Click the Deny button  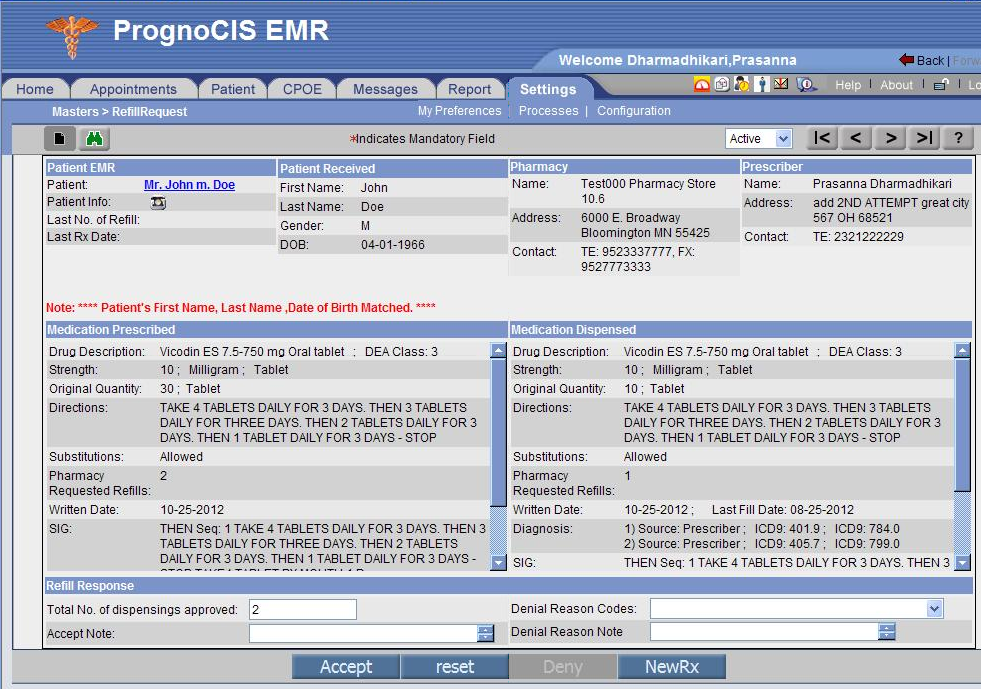(x=563, y=666)
